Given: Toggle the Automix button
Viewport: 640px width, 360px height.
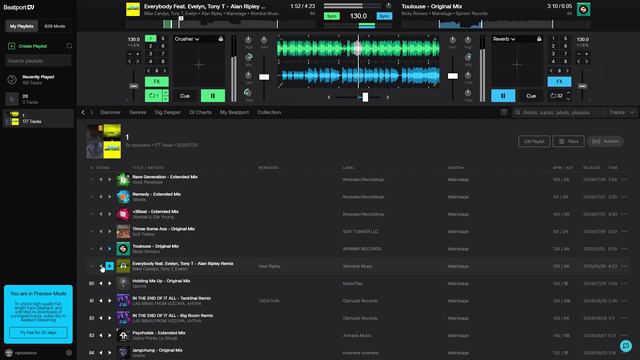Looking at the screenshot, I should point(605,141).
